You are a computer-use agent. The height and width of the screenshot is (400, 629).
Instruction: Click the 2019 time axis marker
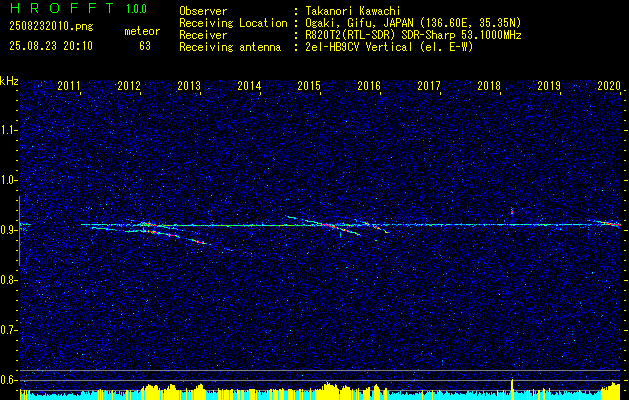tap(549, 85)
